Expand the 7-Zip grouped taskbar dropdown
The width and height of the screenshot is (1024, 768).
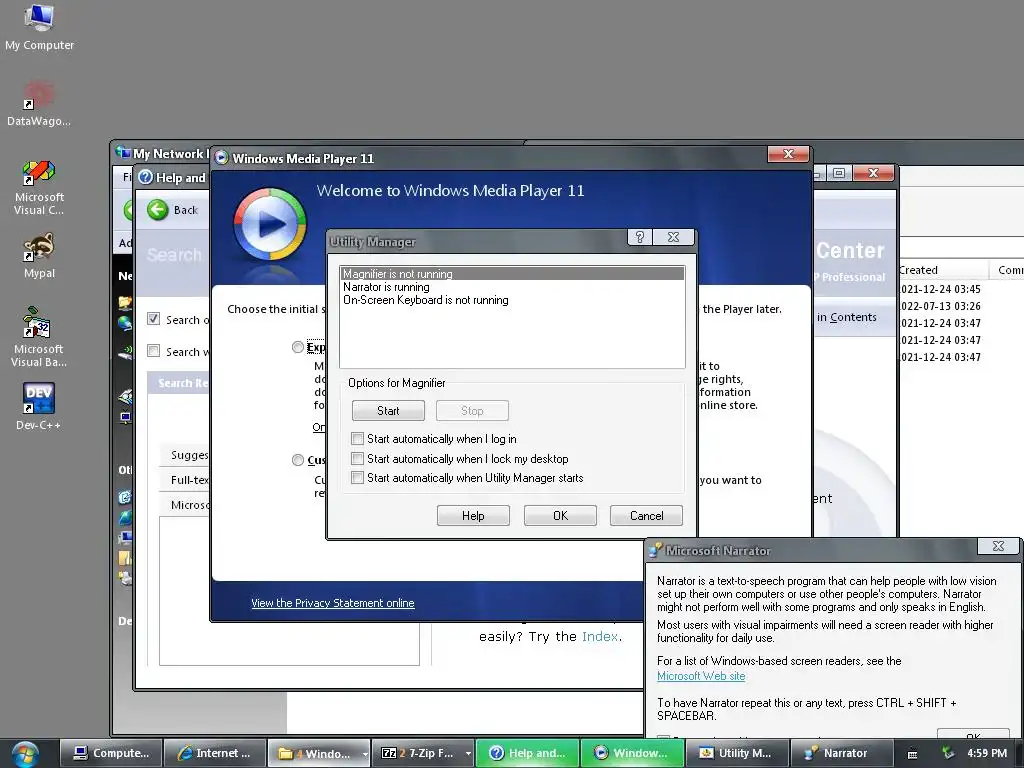468,754
